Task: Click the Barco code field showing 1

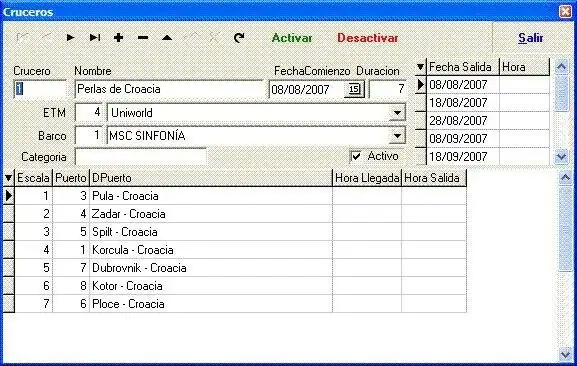Action: tap(89, 136)
